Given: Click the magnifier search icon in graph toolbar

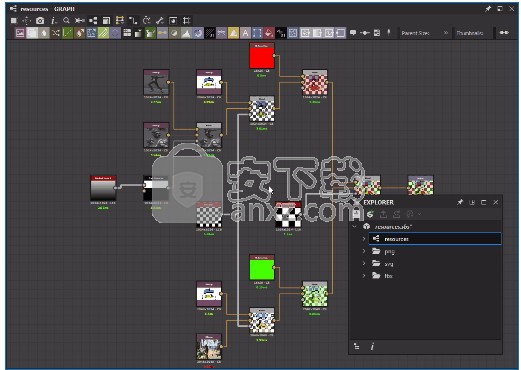Looking at the screenshot, I should 66,21.
